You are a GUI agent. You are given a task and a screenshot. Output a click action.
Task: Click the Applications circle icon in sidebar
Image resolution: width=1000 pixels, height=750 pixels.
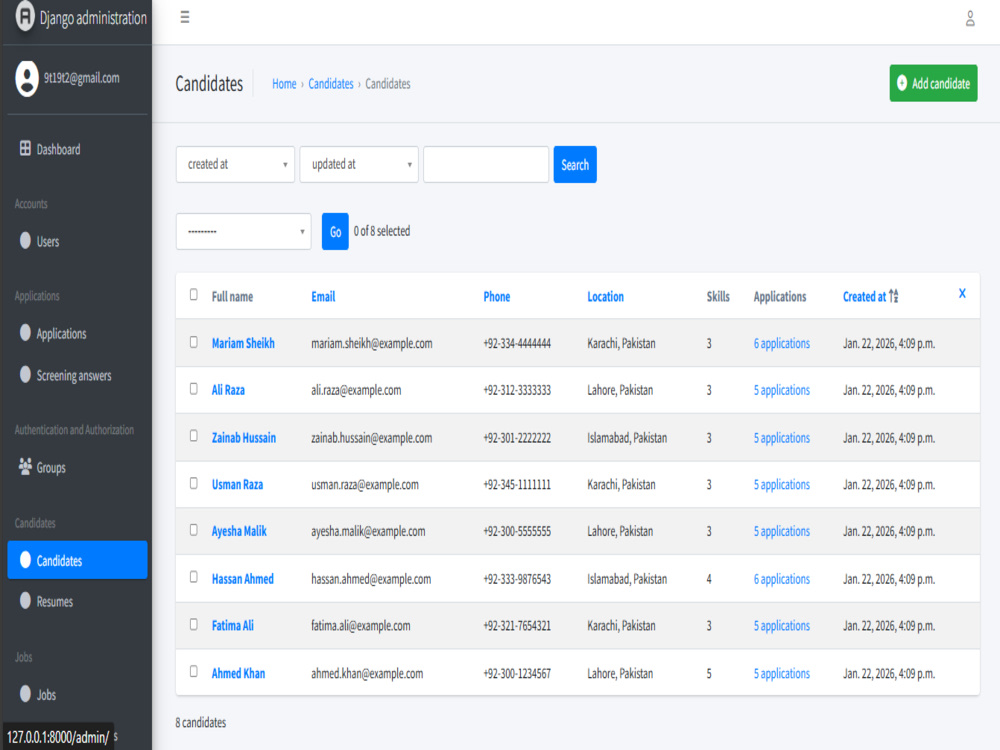(25, 332)
